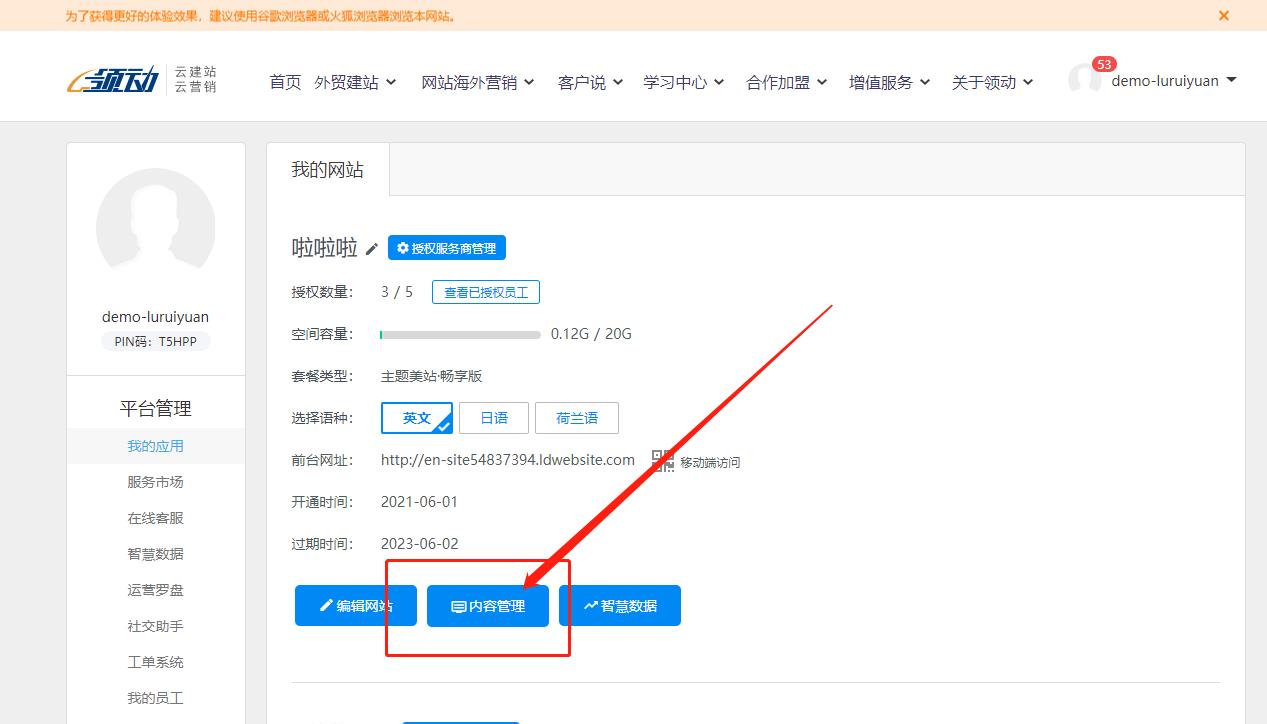Screen dimensions: 1267x724
Task: Click 查看已授权员工 button
Action: click(486, 292)
